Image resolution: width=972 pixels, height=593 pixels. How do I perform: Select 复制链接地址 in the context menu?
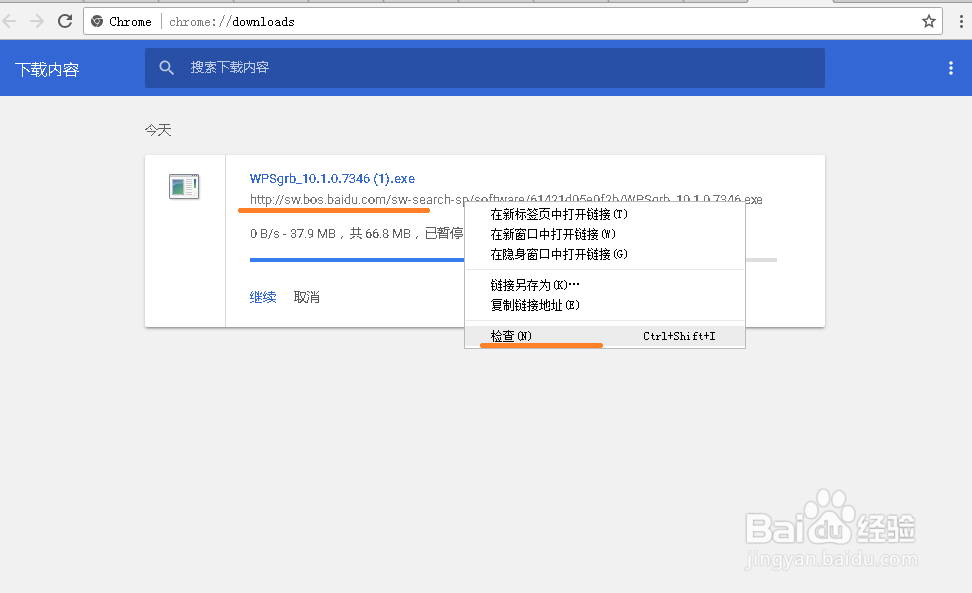pos(604,305)
